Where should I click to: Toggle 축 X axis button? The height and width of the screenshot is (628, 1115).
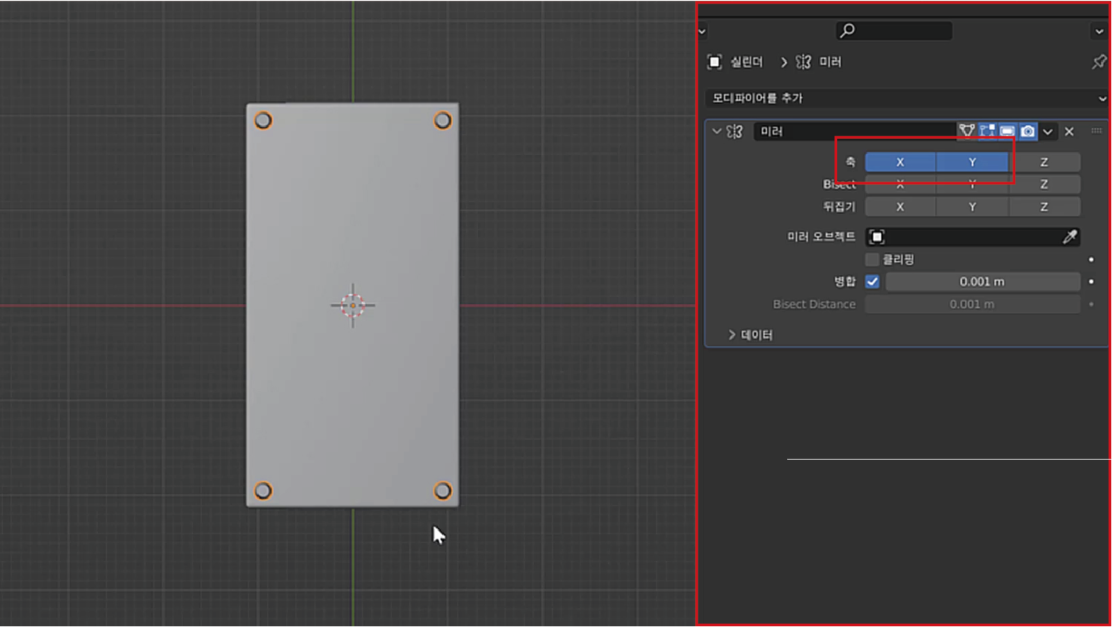[x=900, y=162]
